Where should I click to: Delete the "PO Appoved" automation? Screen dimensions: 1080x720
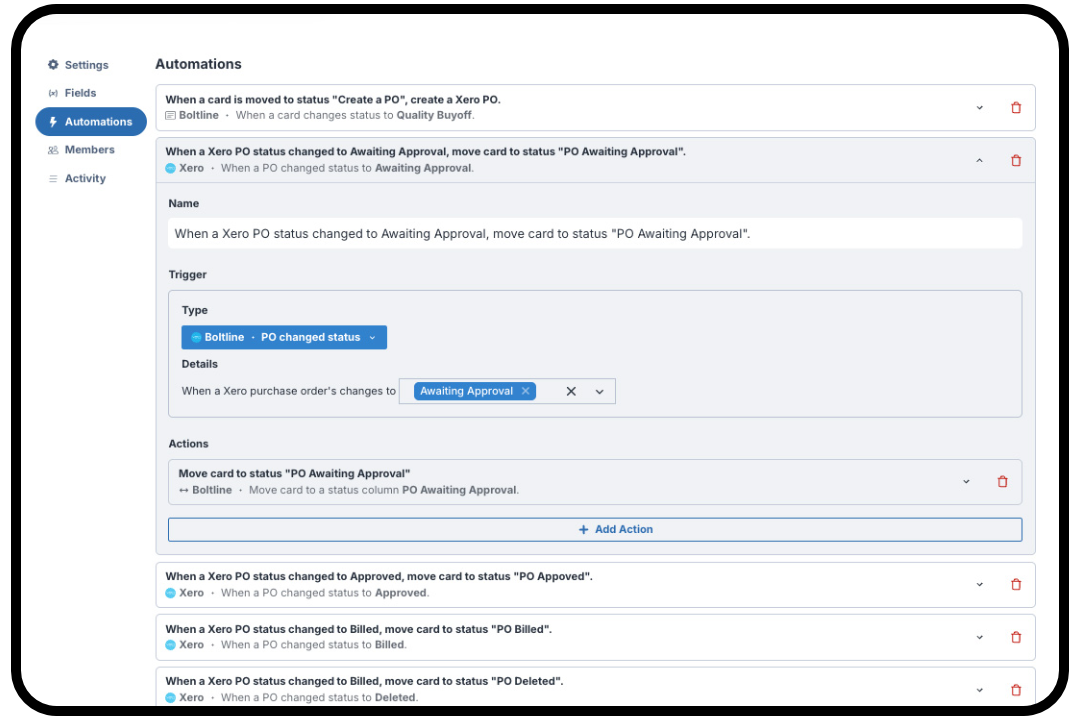[1015, 584]
